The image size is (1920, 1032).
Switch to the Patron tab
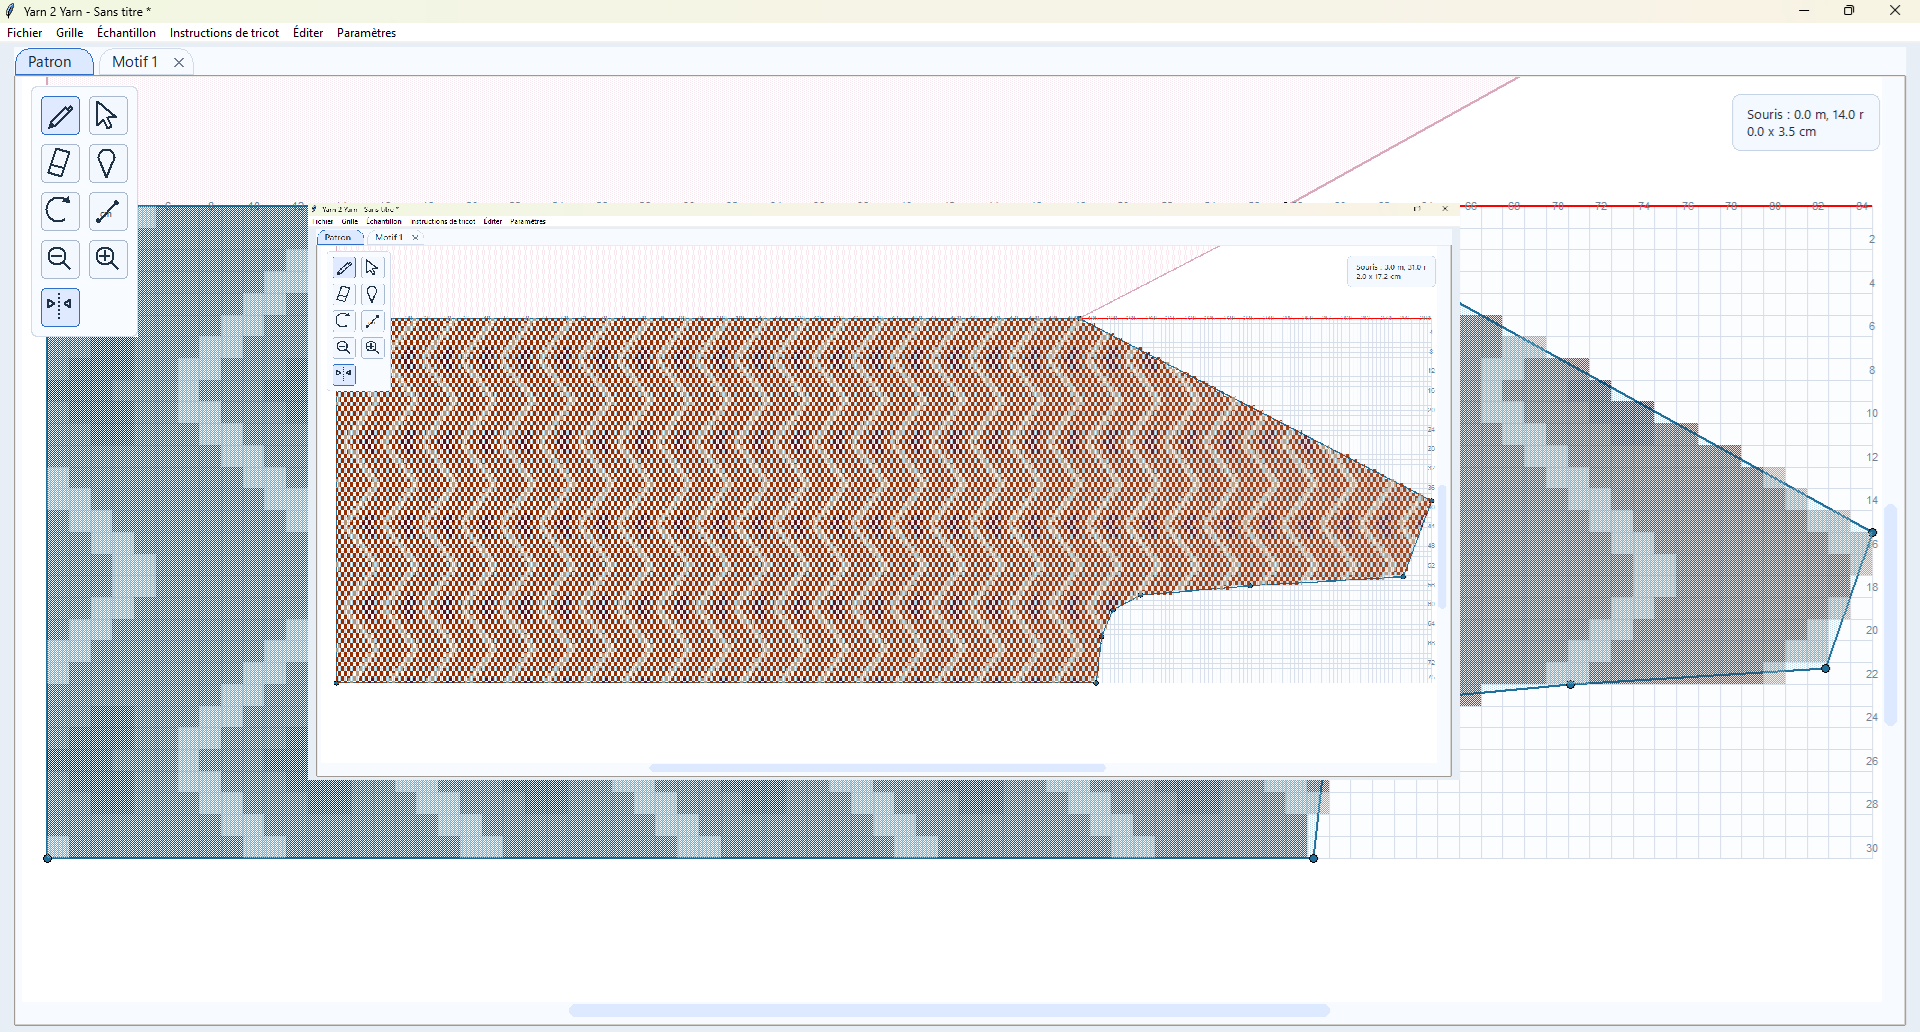(x=50, y=62)
